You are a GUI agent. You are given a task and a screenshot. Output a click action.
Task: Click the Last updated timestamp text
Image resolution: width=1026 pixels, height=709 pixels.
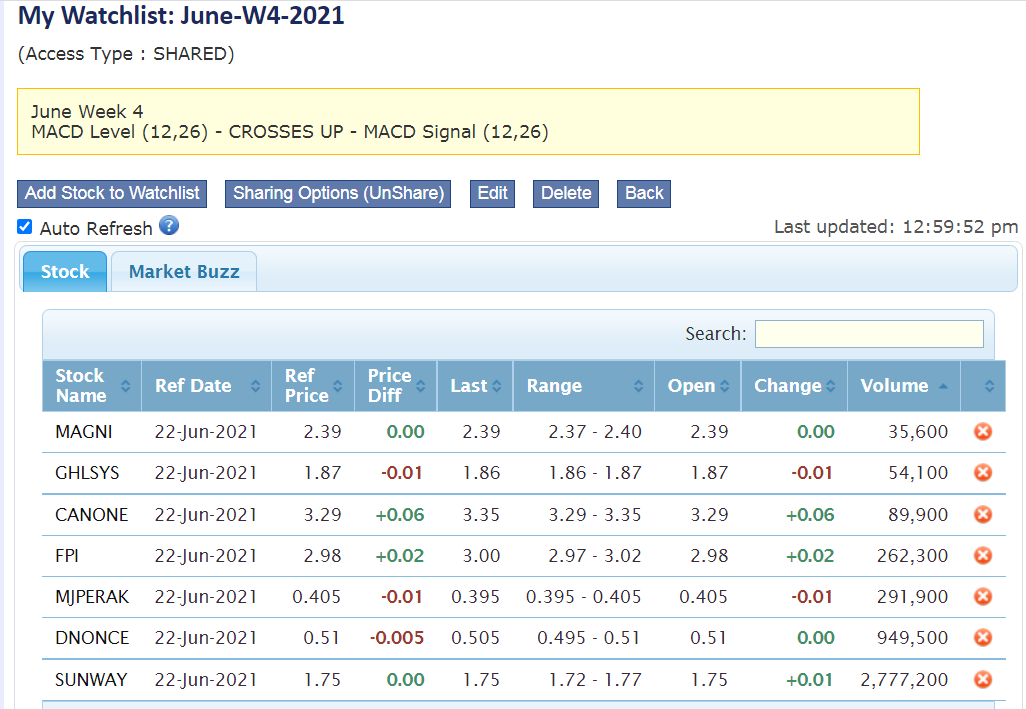896,227
